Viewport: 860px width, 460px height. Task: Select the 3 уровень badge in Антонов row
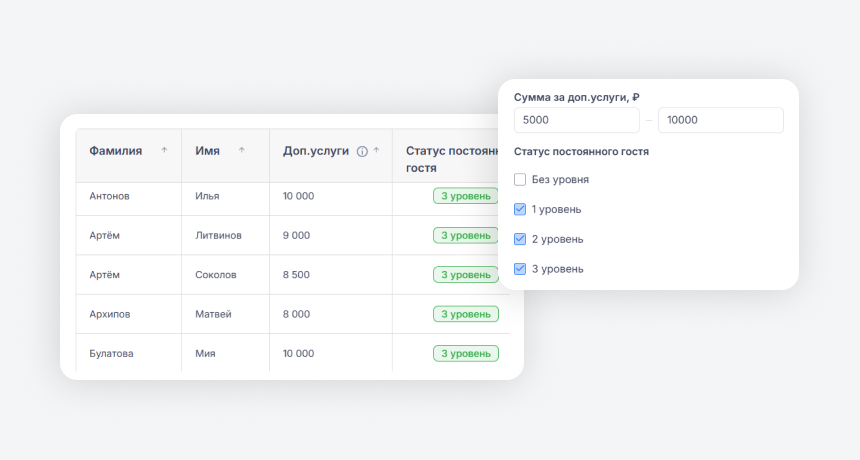pos(465,196)
